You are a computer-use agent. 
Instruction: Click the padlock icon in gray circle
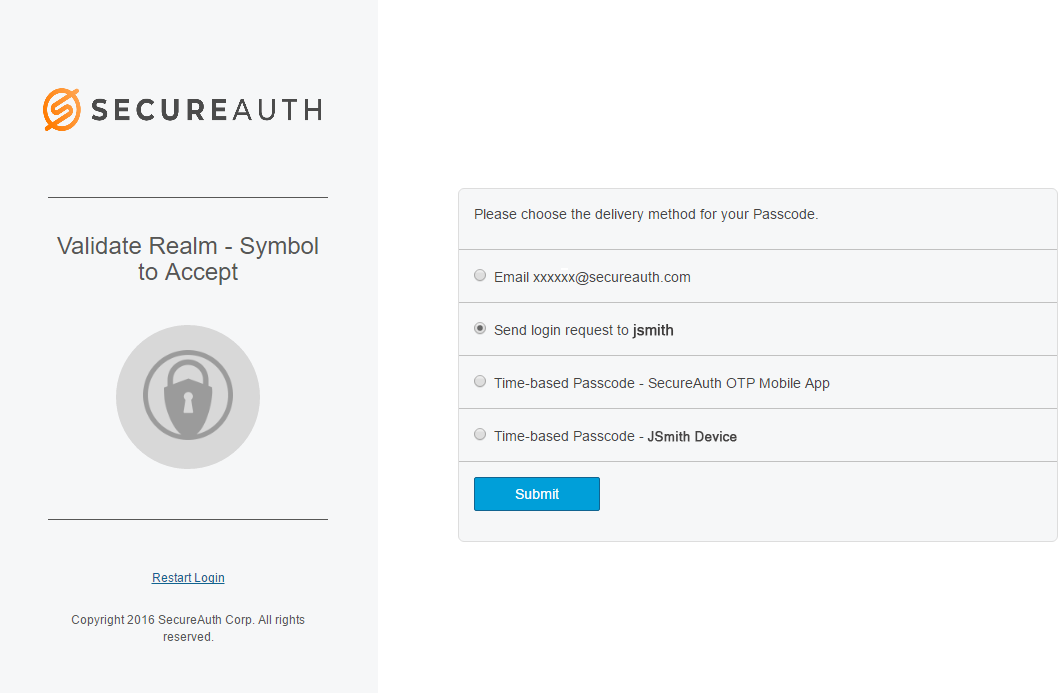188,397
